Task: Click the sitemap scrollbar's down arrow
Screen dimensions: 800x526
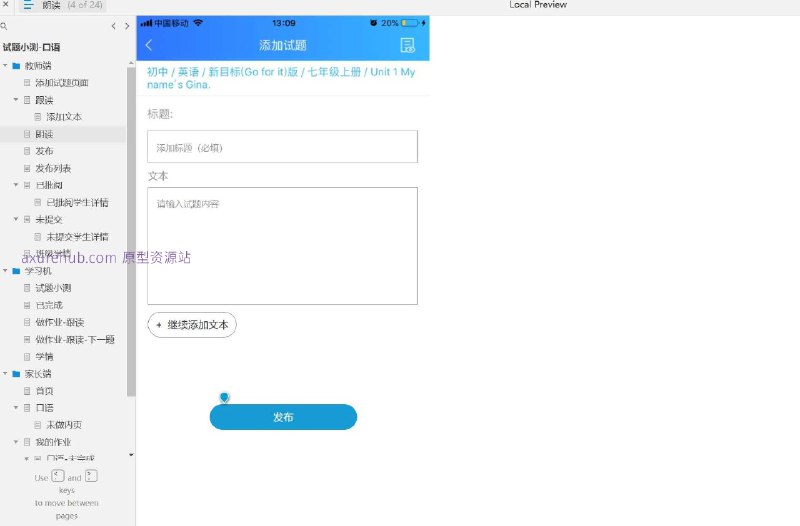Action: pyautogui.click(x=131, y=455)
